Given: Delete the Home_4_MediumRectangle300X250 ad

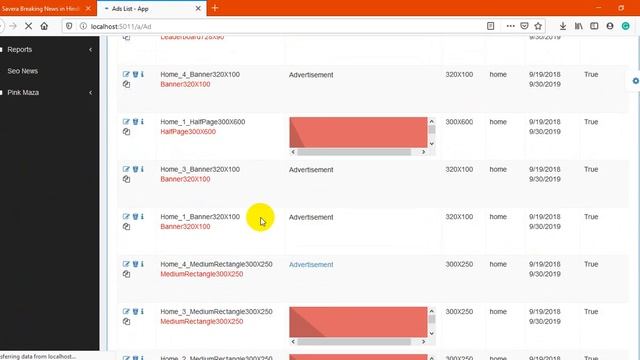Looking at the screenshot, I should tap(135, 264).
